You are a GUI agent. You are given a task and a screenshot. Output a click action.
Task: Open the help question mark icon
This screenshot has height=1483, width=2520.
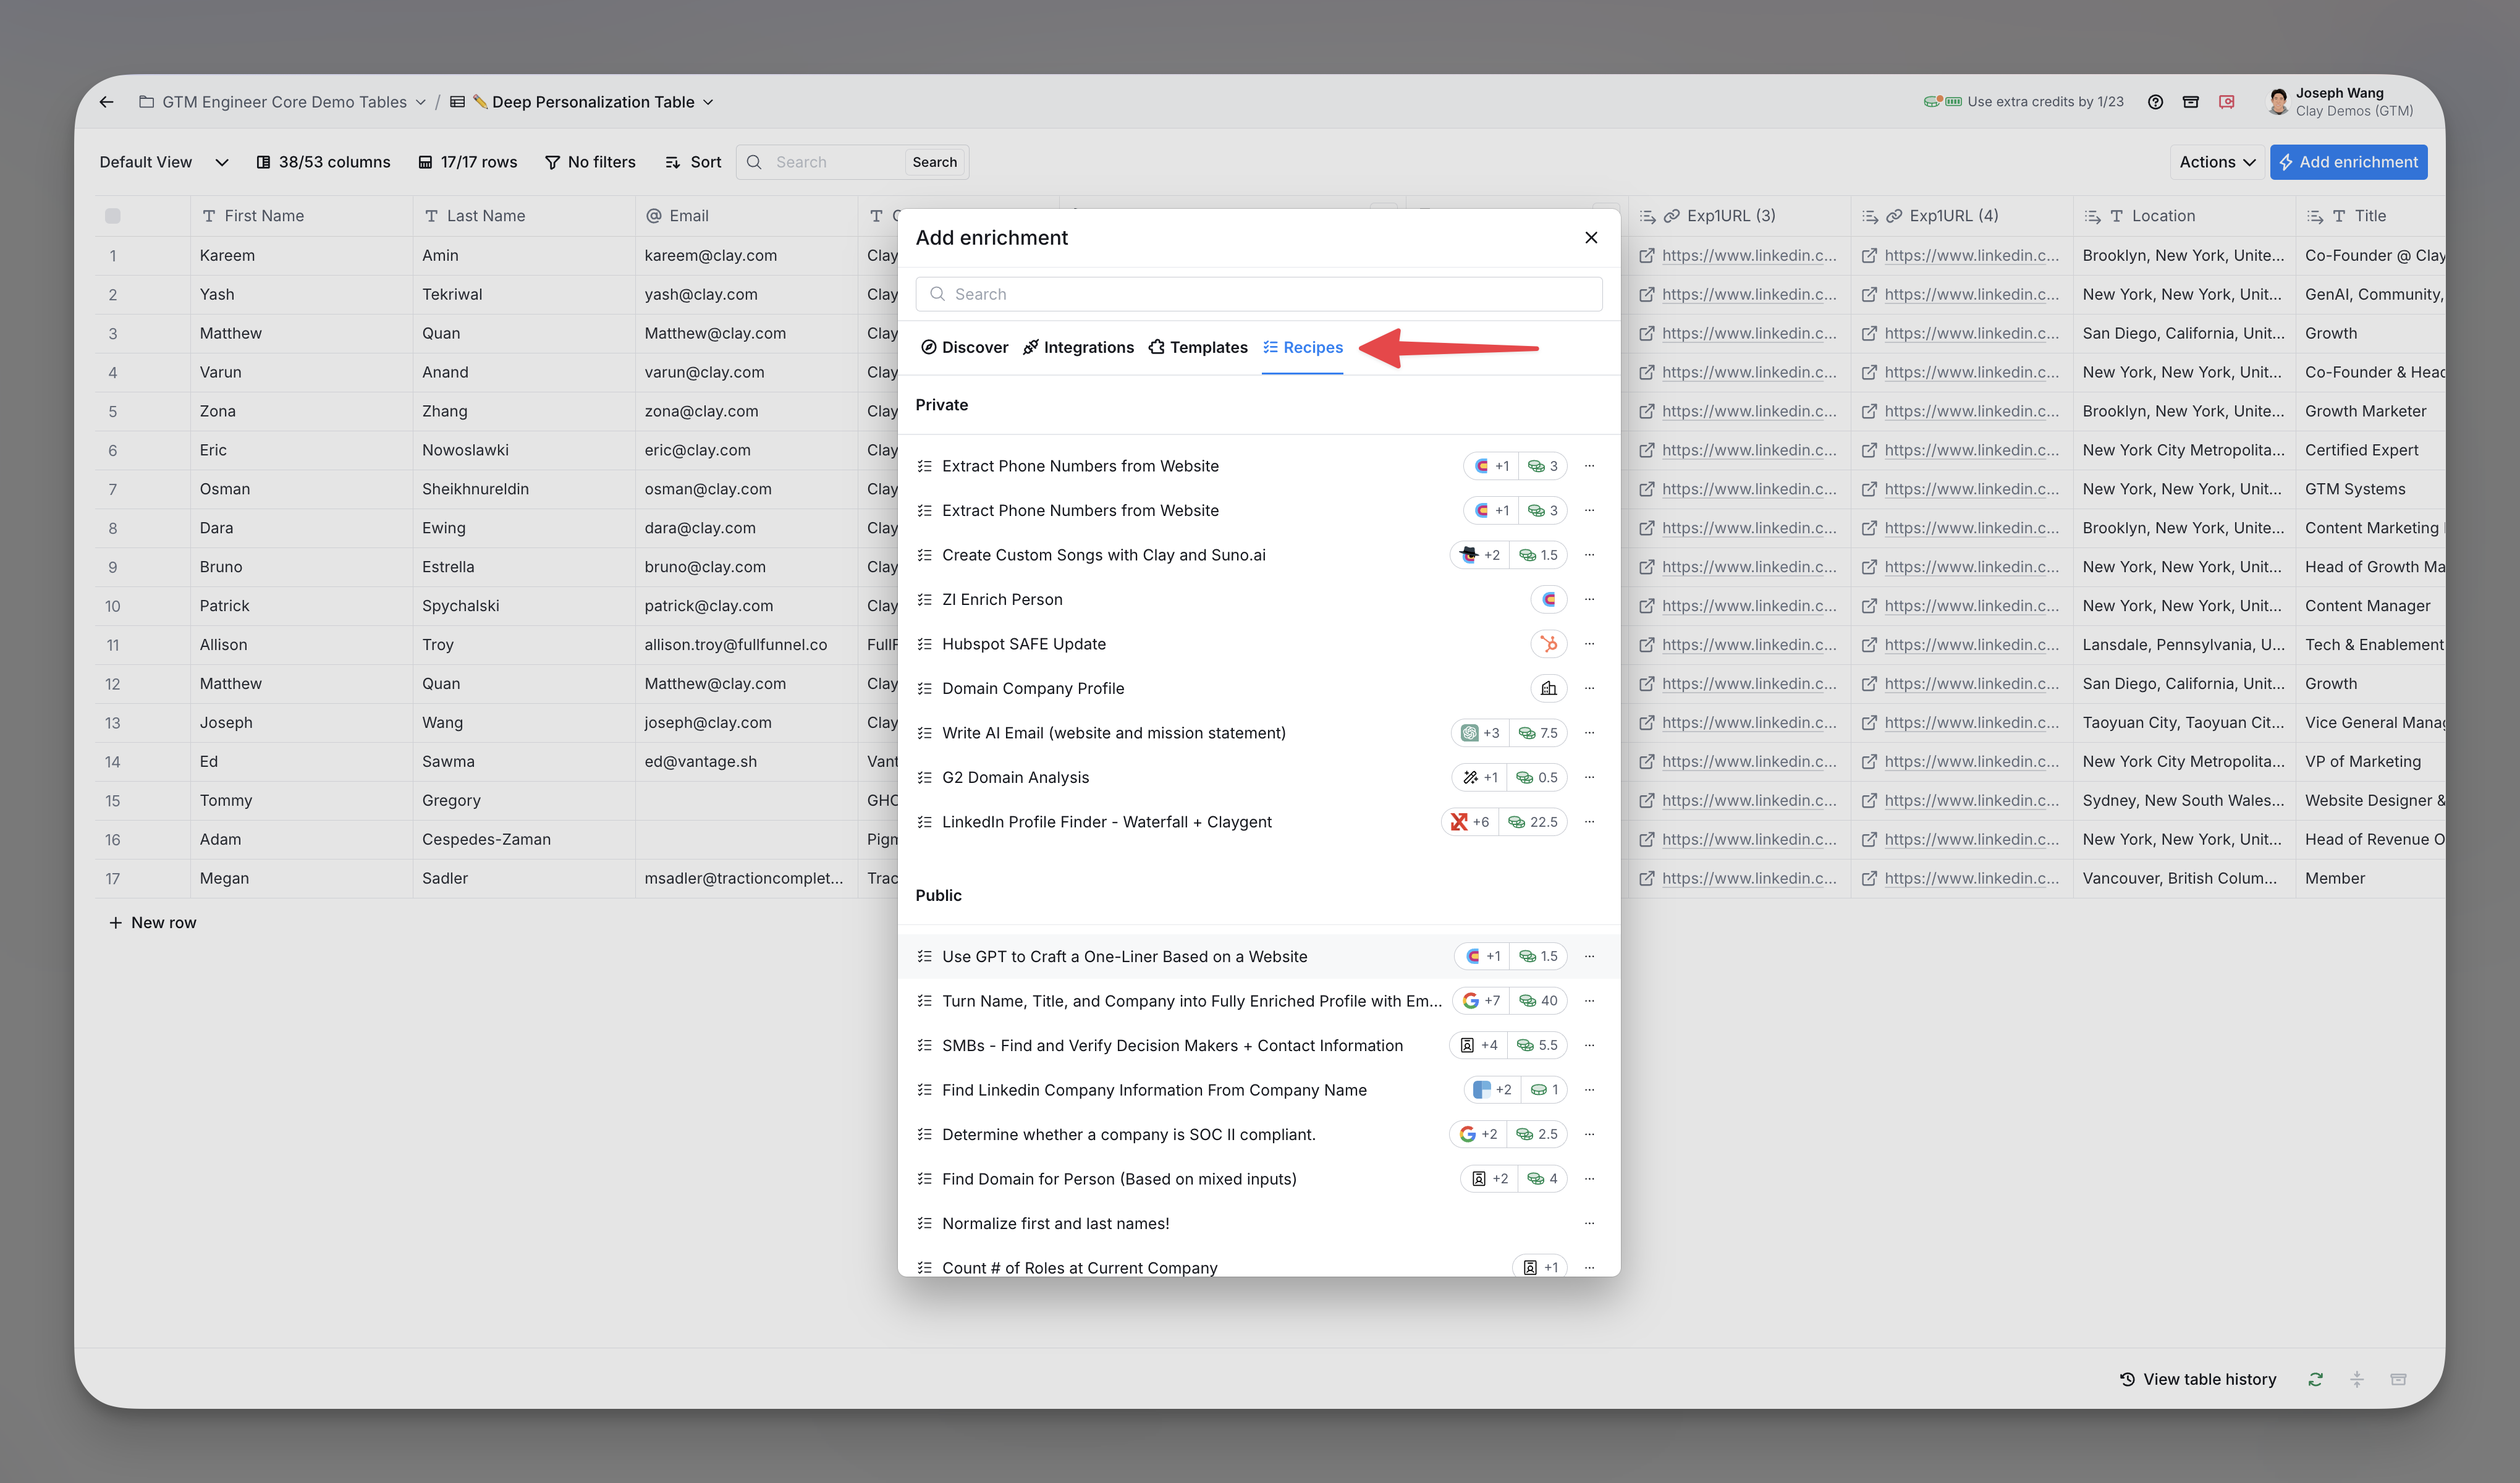pos(2155,102)
